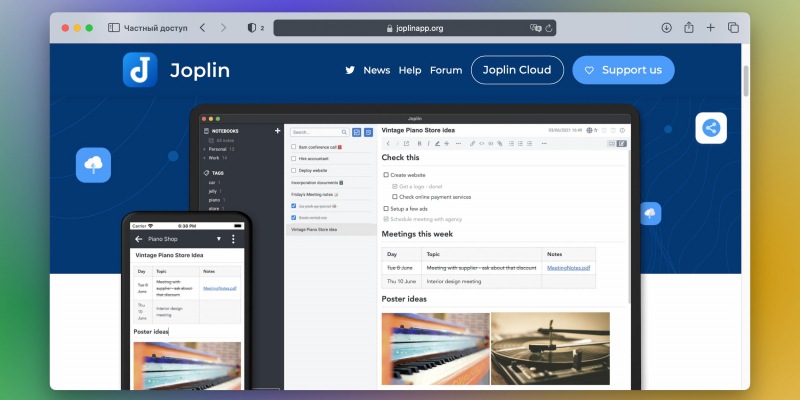Click the insert hyperlink icon
The image size is (800, 400).
pos(472,144)
